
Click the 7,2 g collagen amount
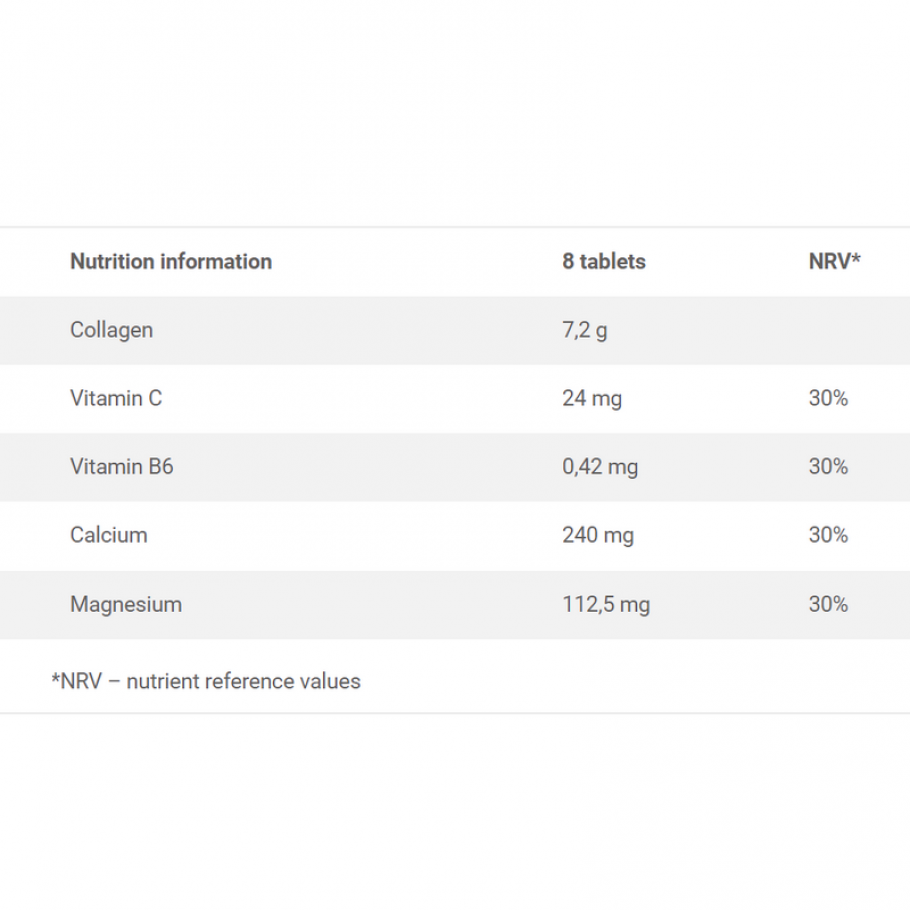coord(585,330)
